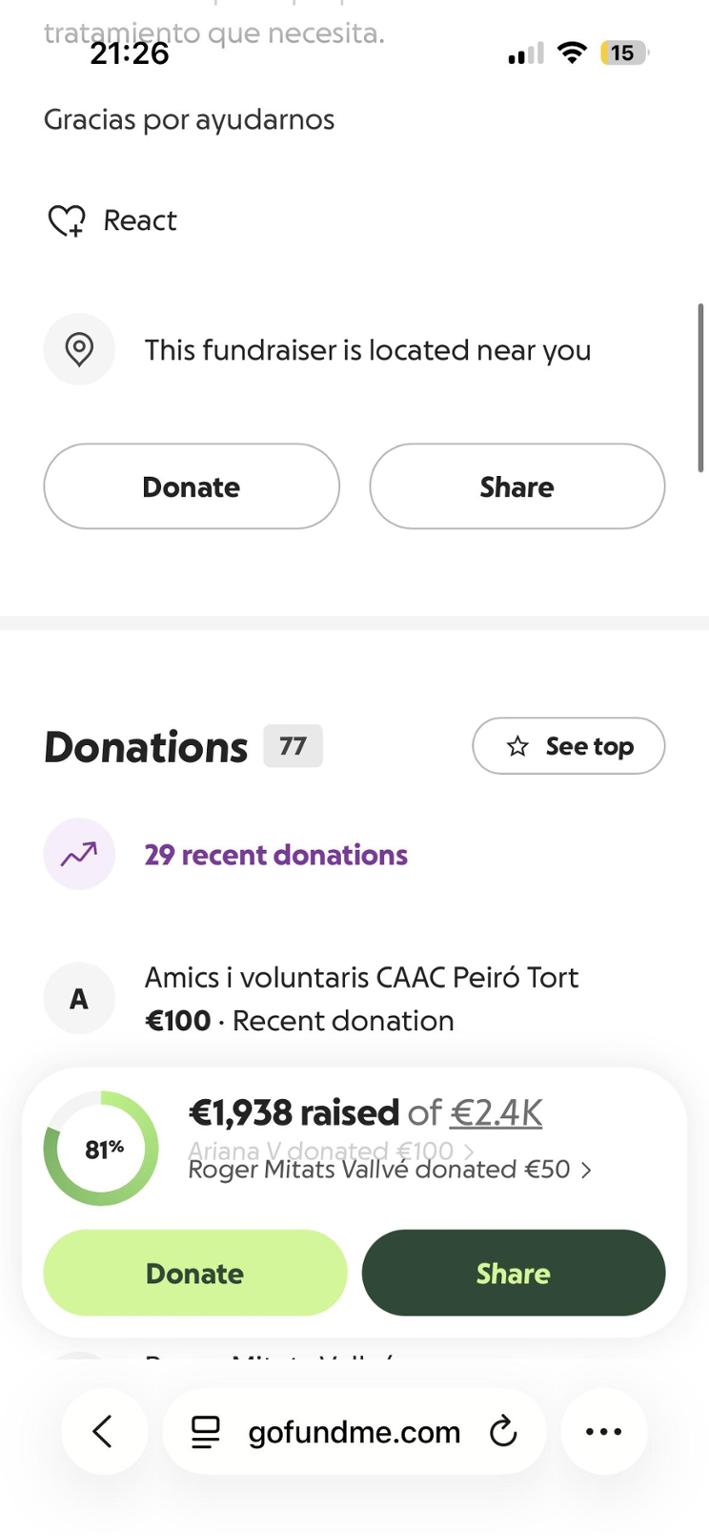Tap the gofundme.com address bar

coord(354,1432)
